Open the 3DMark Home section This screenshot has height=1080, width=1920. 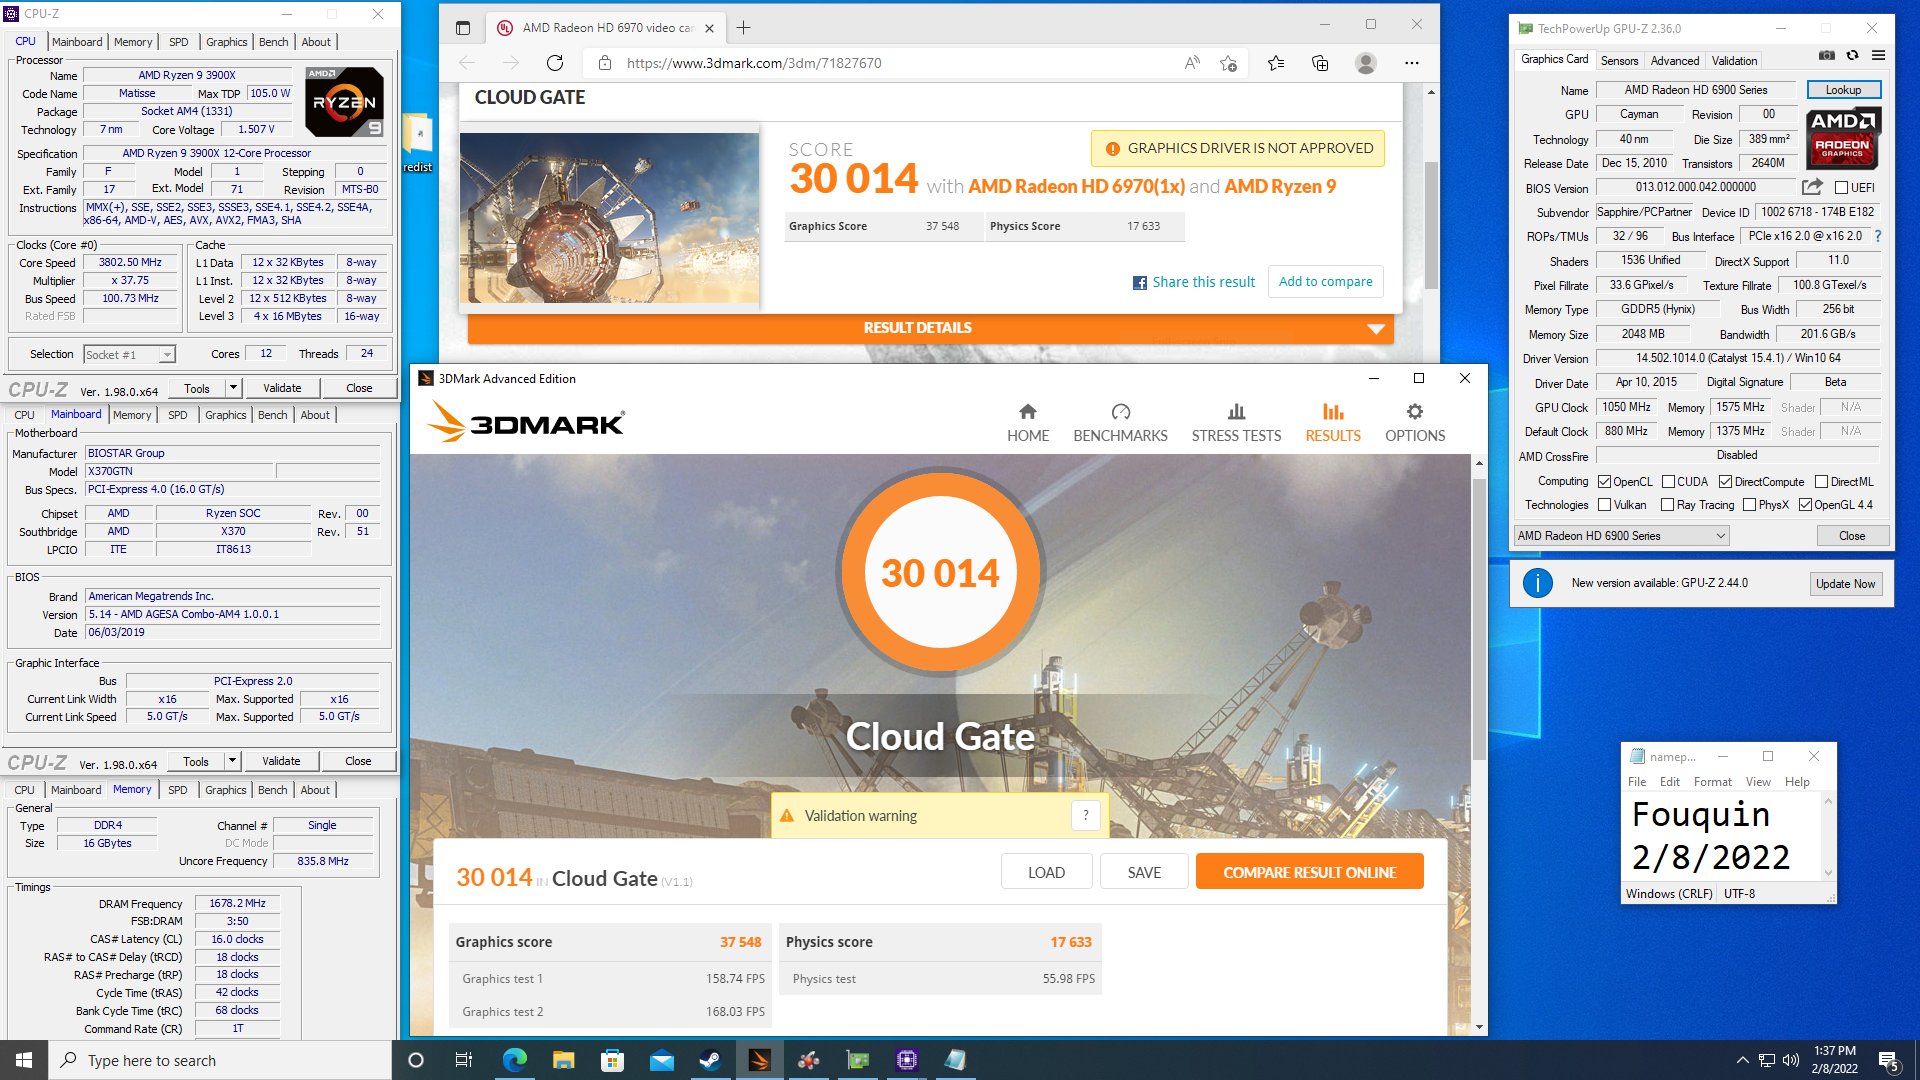tap(1028, 423)
